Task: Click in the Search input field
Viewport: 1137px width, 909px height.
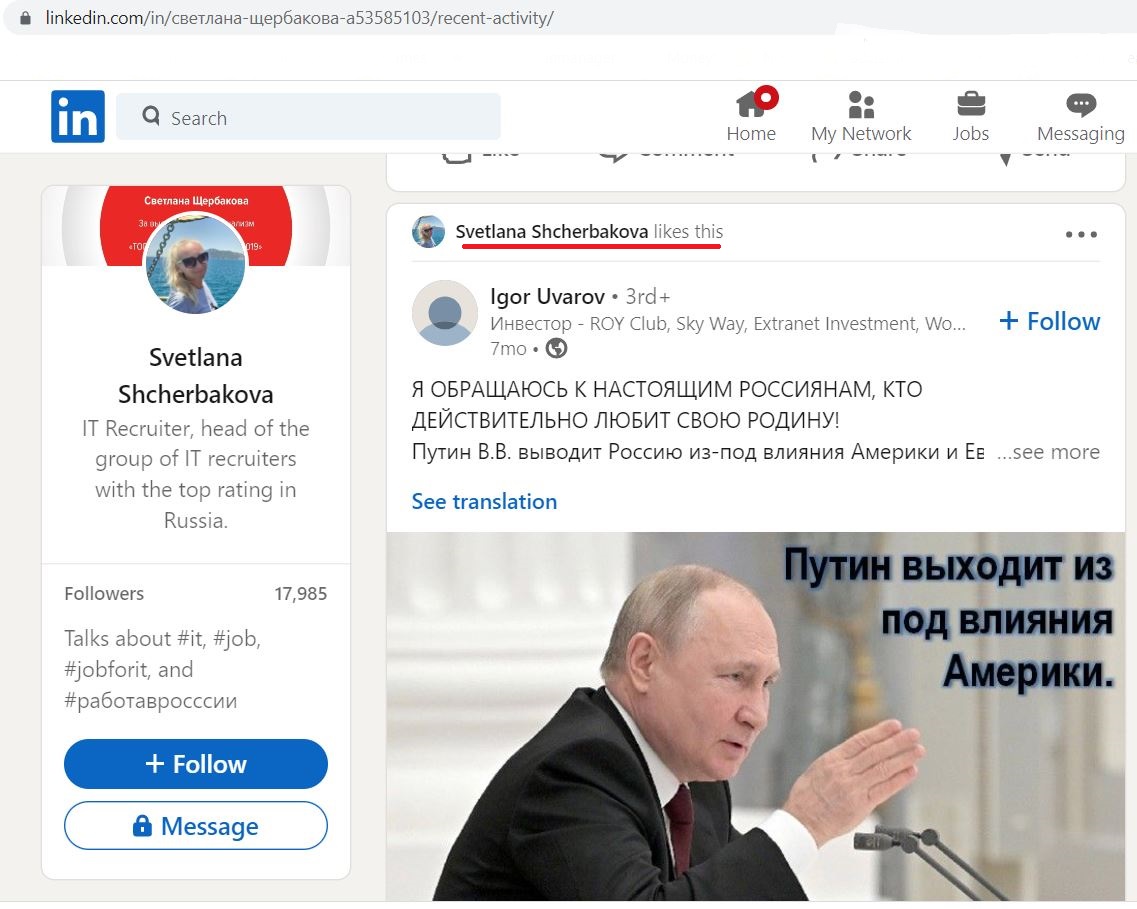Action: [308, 116]
